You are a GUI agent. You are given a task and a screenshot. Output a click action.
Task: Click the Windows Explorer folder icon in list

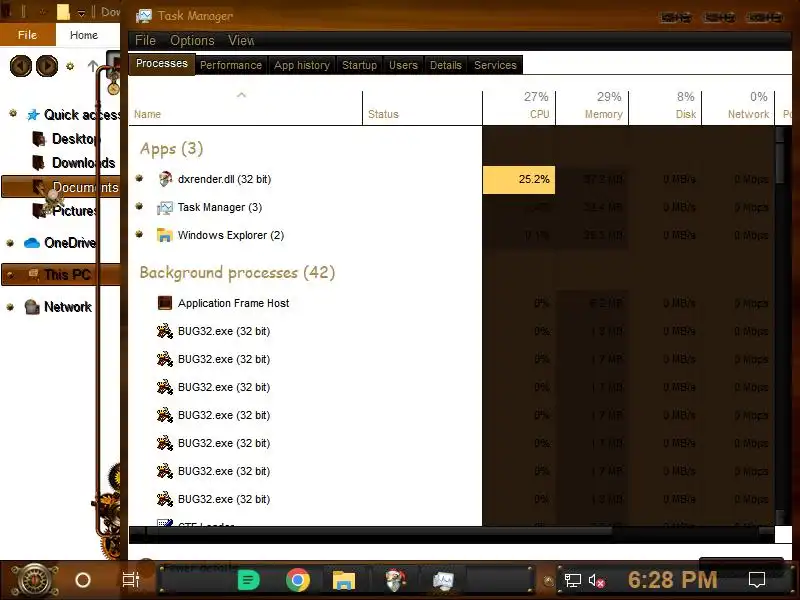click(x=164, y=235)
